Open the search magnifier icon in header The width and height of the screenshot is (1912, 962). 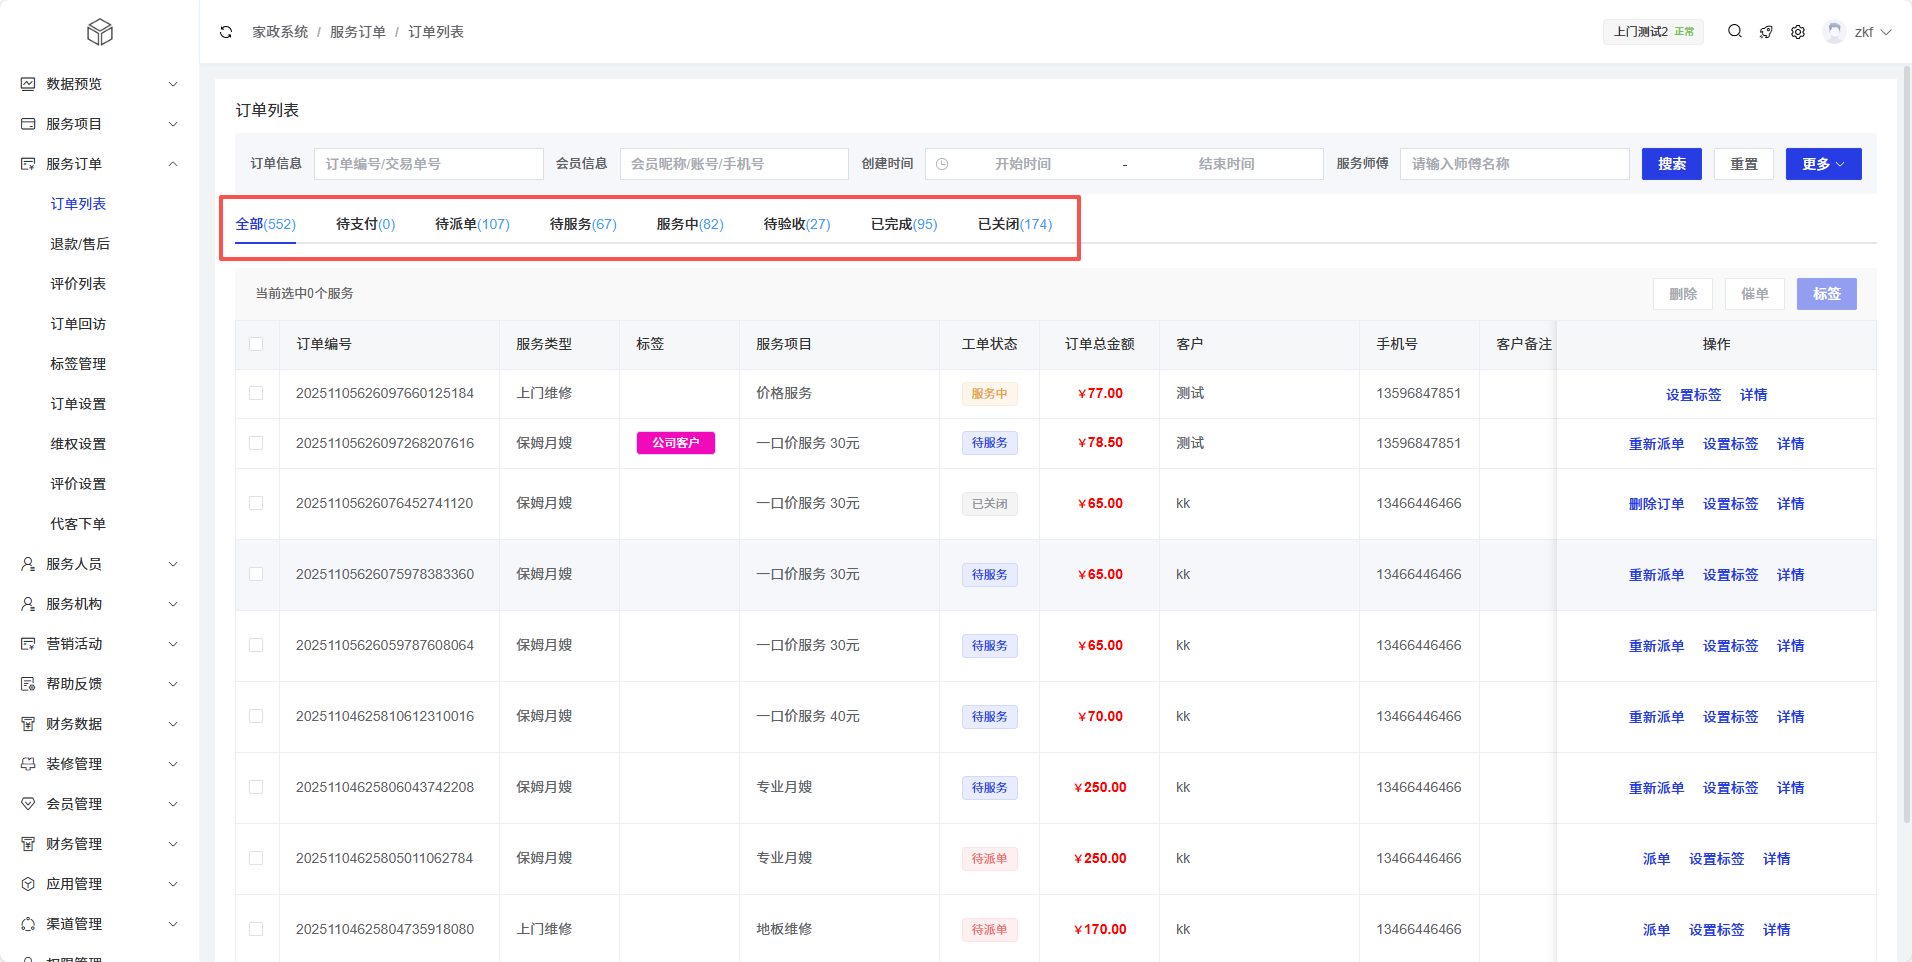tap(1735, 32)
